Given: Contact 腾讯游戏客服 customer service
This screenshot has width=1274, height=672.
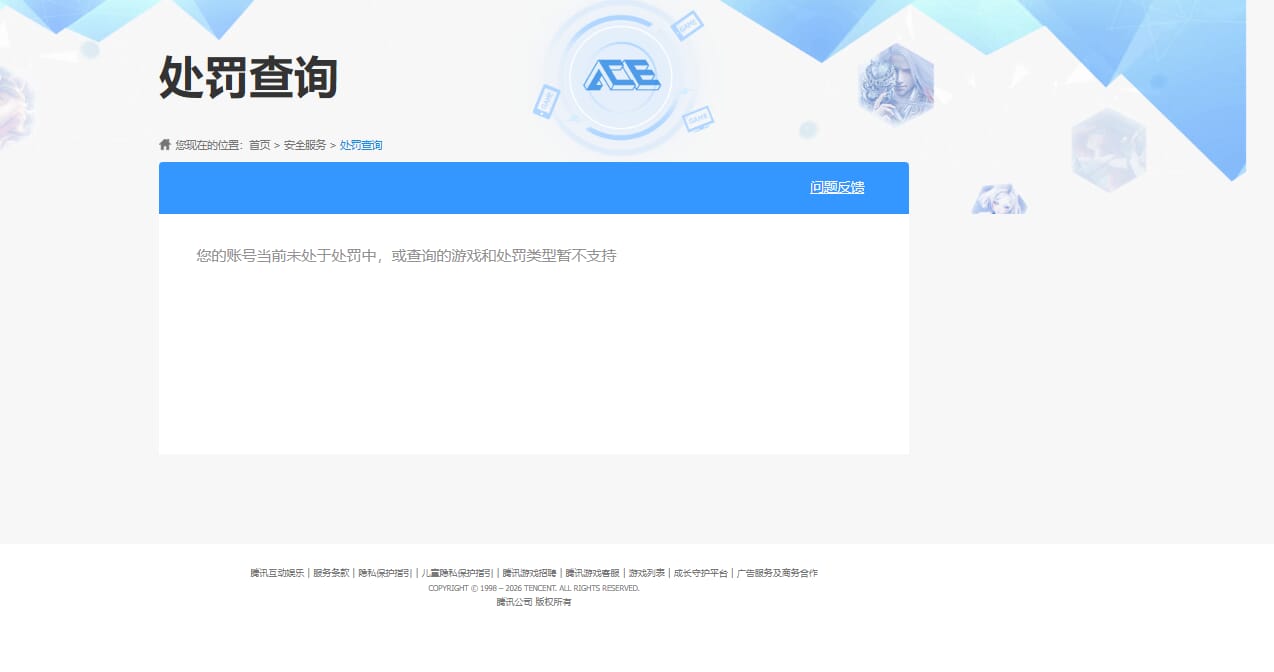Looking at the screenshot, I should tap(592, 572).
